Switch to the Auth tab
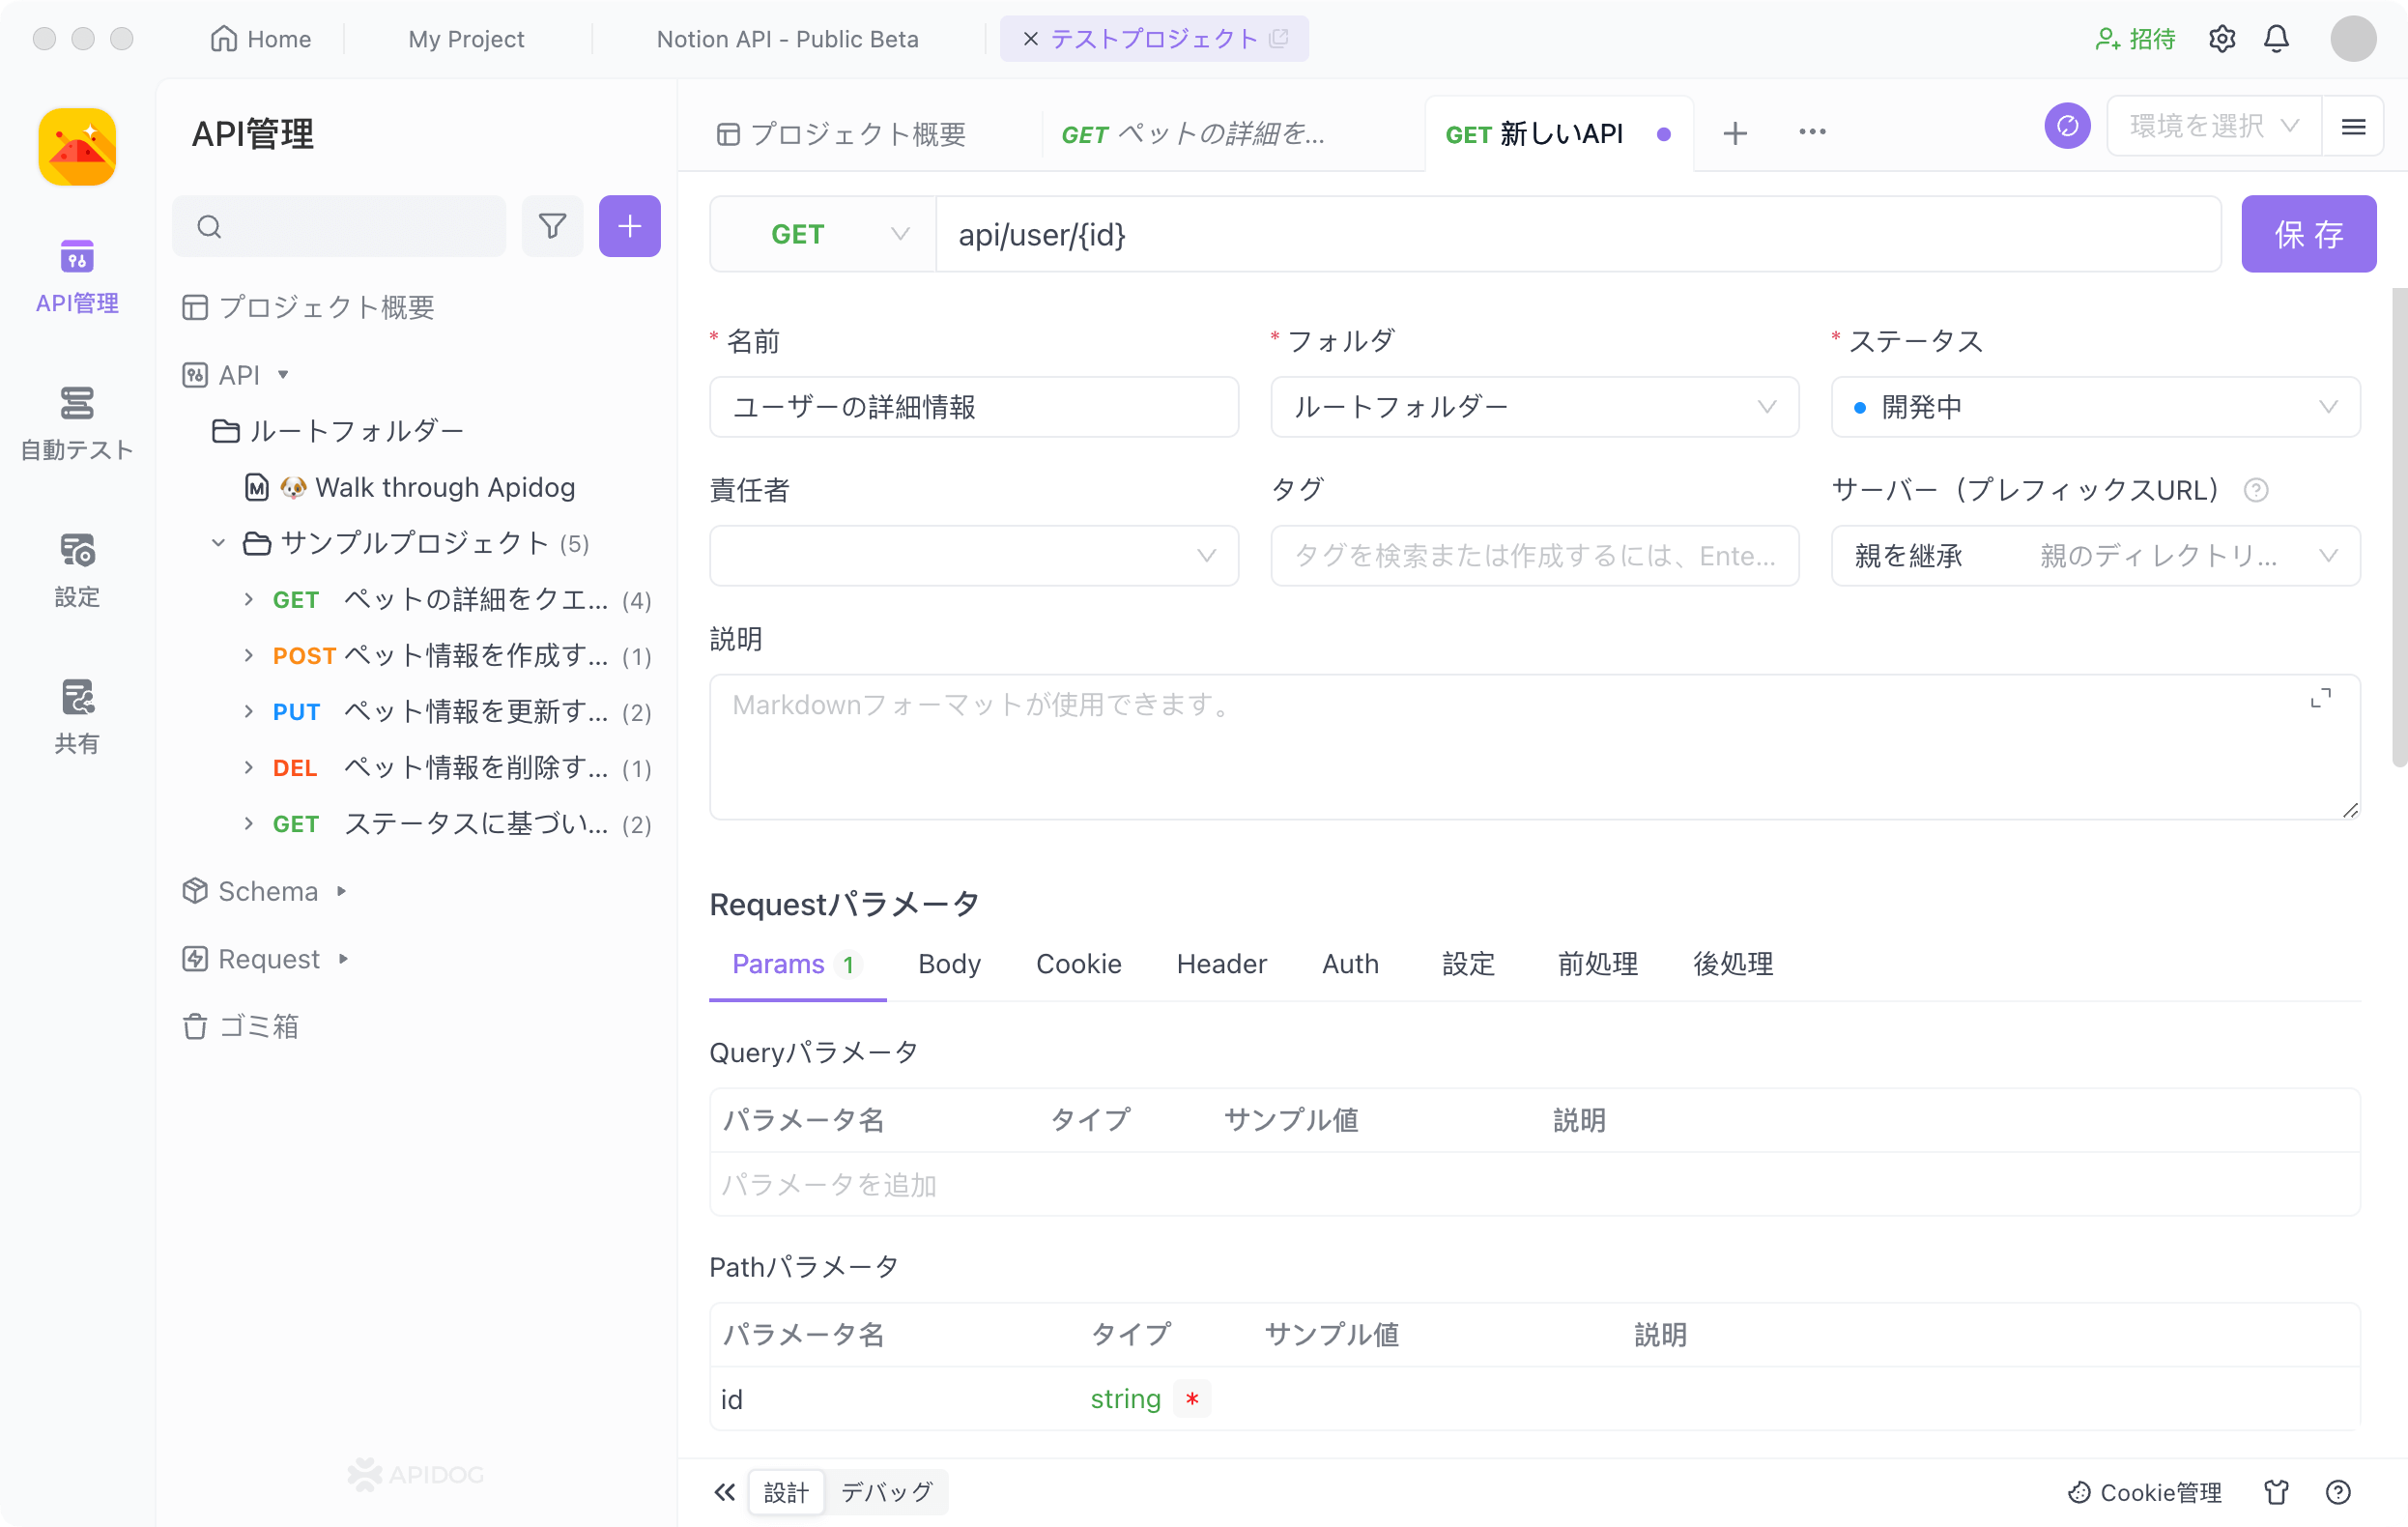Viewport: 2408px width, 1527px height. point(1350,964)
